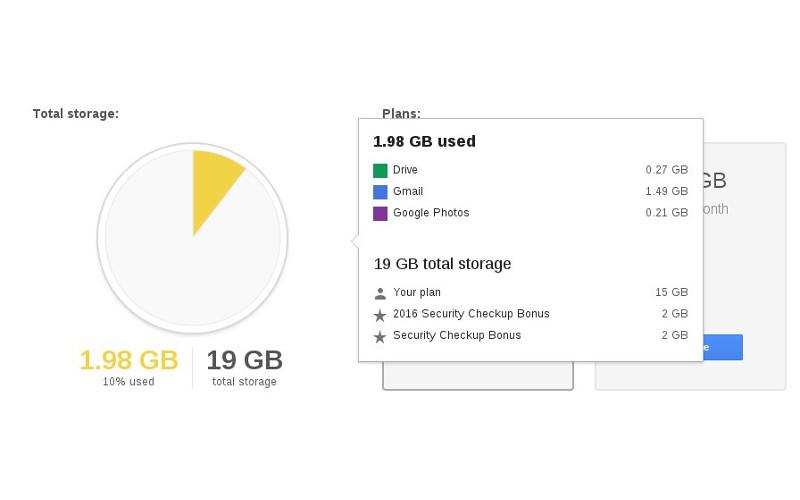Screen dimensions: 800x500
Task: Click the gray 19 GB figure under chart
Action: (244, 360)
